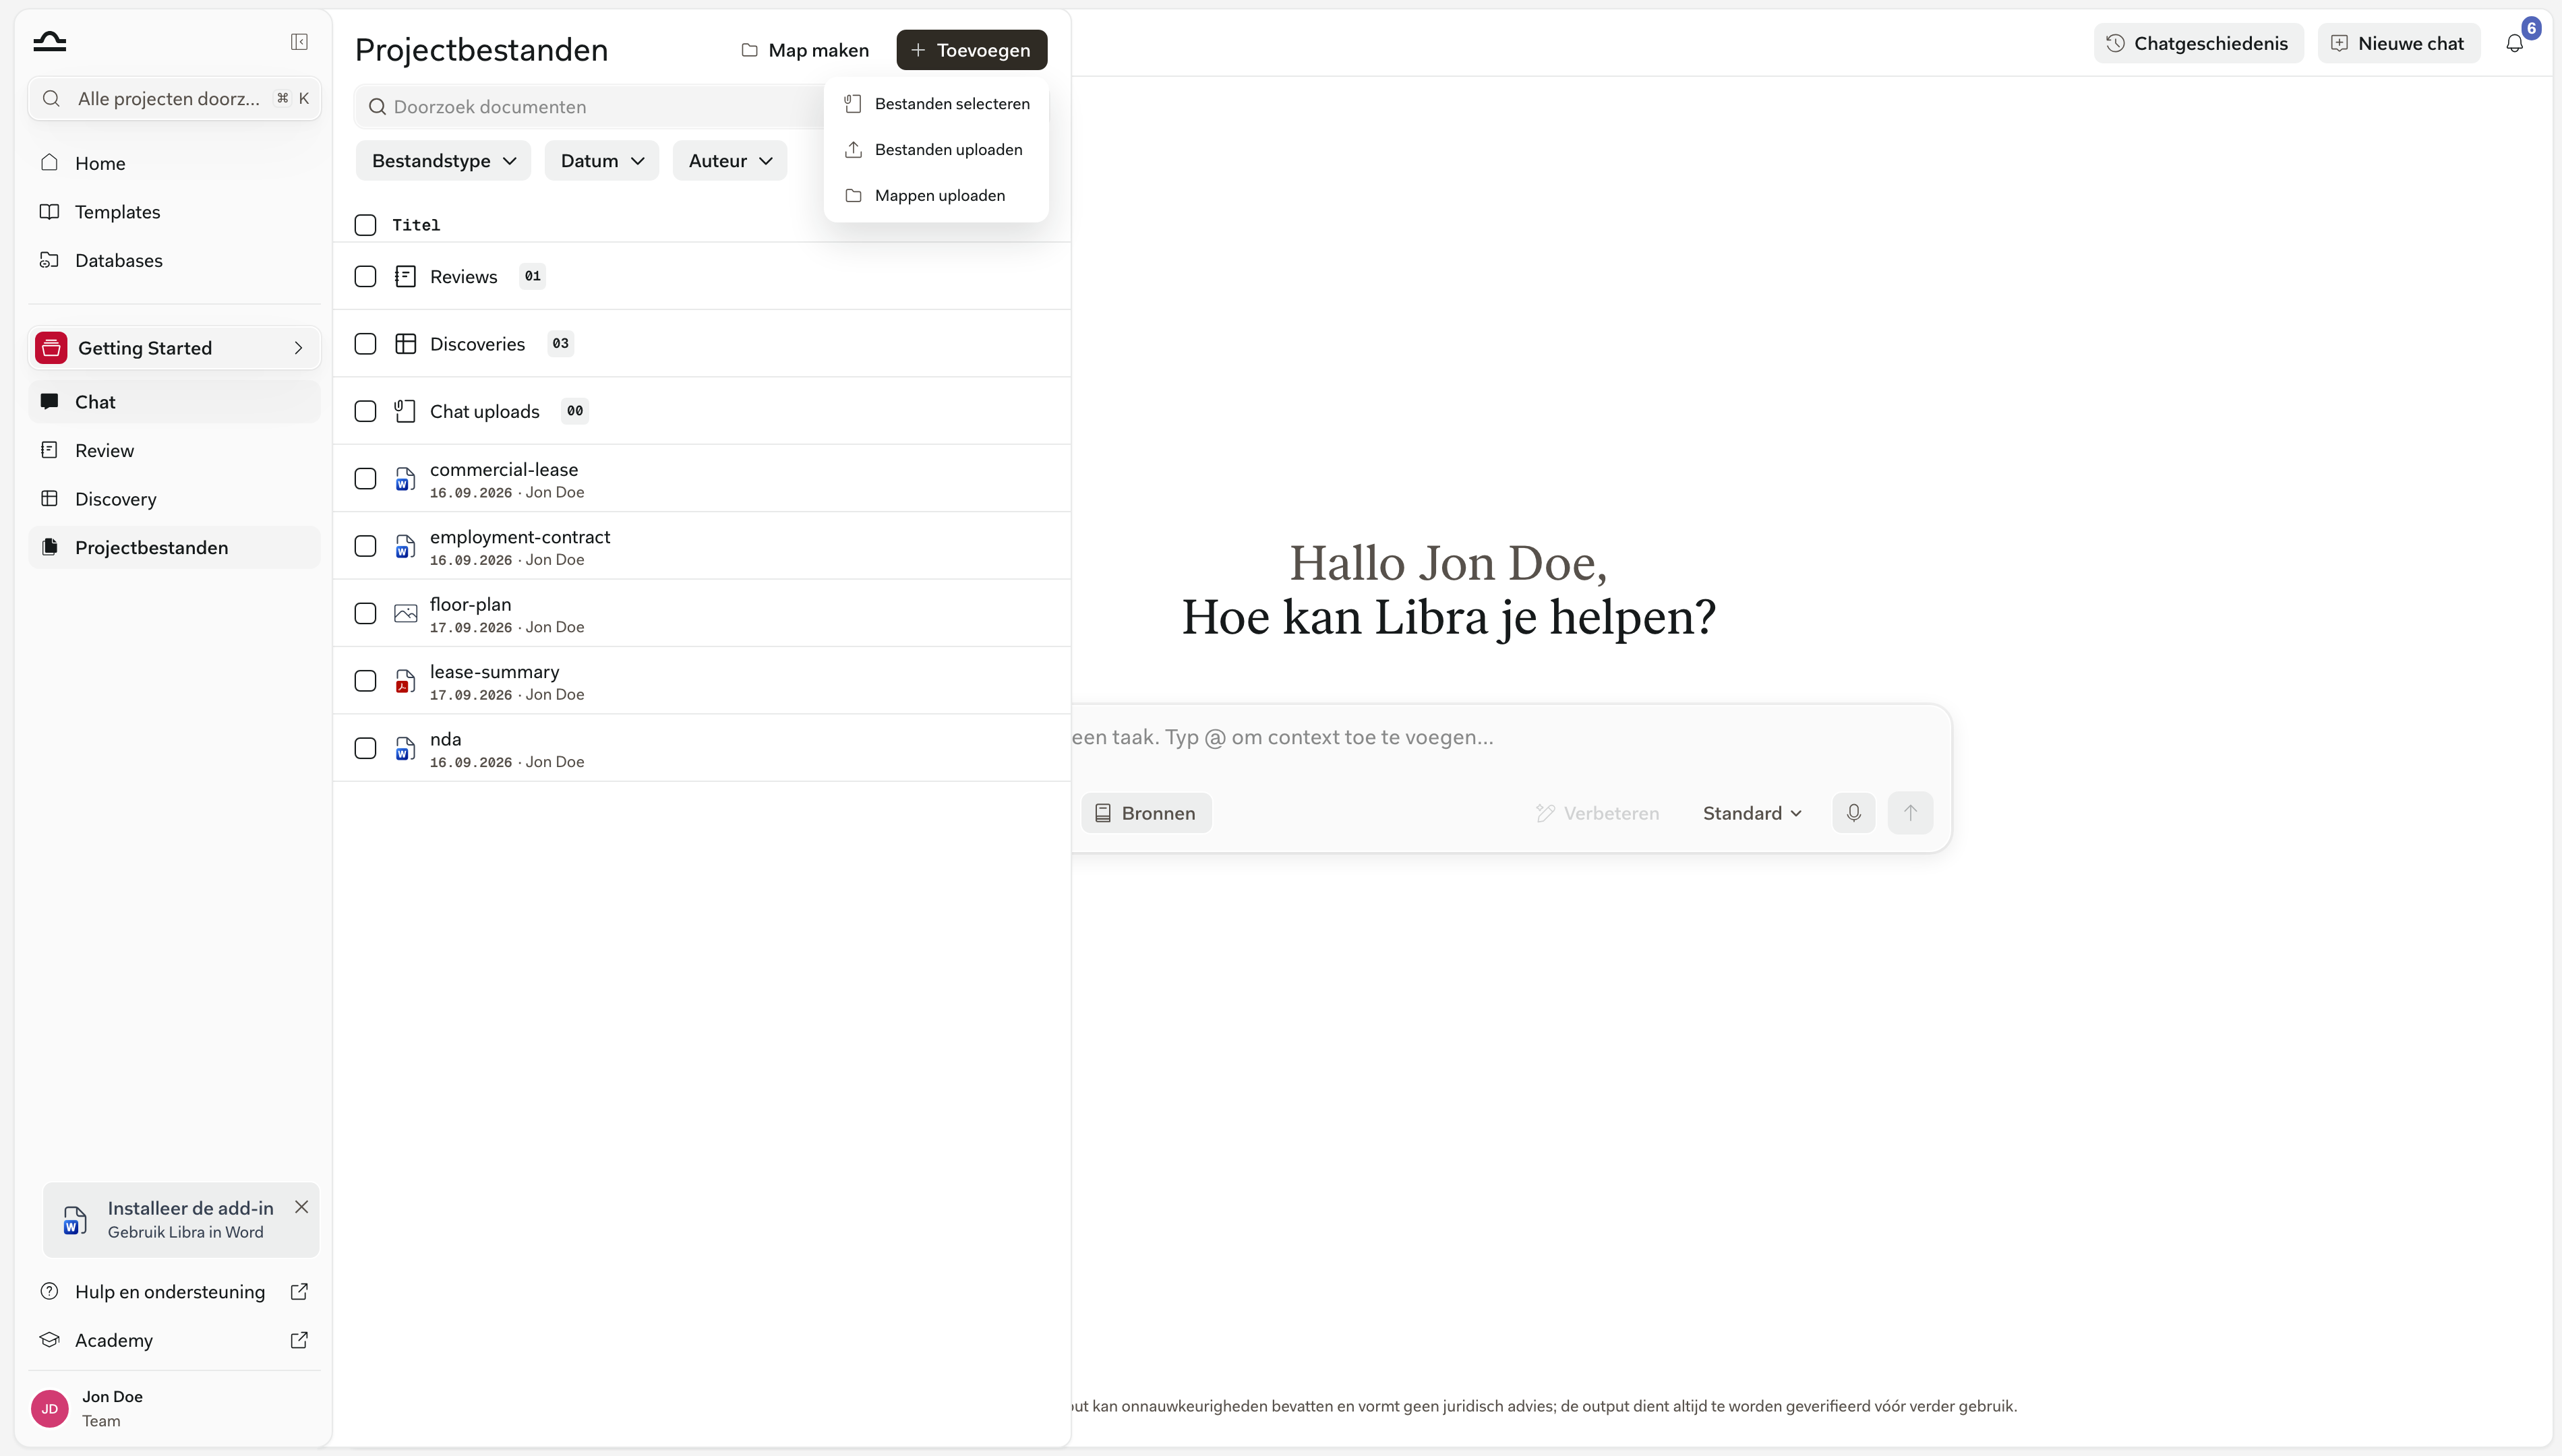Click the image icon of floor-plan
Viewport: 2562px width, 1456px height.
point(405,614)
